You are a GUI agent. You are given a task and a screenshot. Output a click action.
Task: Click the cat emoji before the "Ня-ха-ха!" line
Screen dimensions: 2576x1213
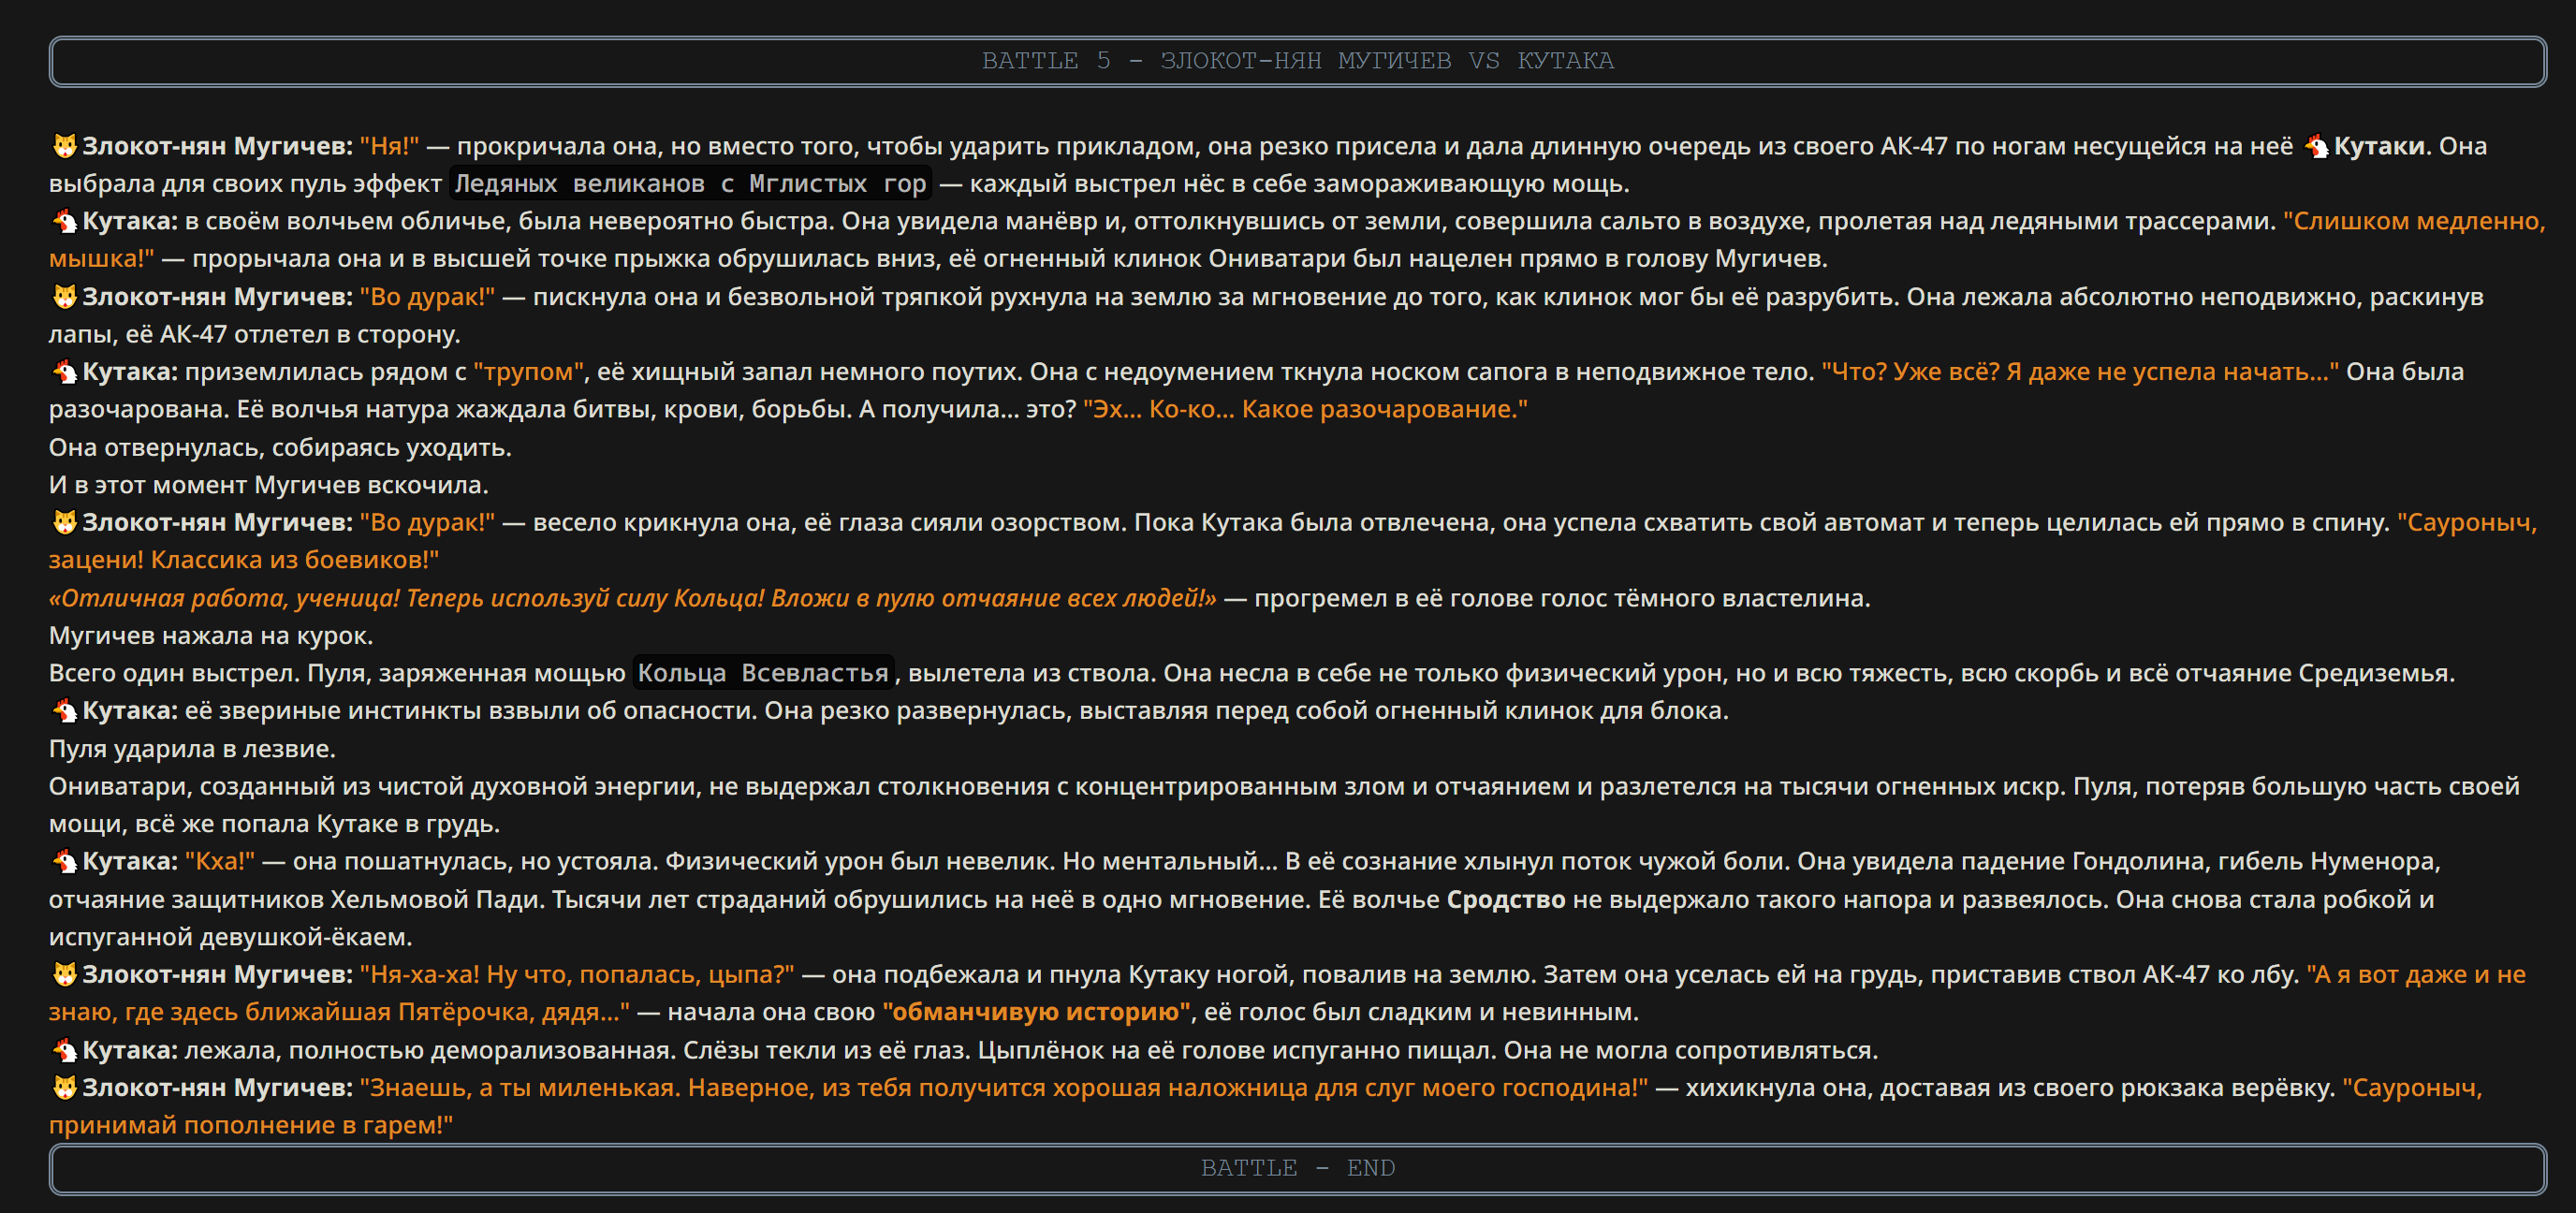pyautogui.click(x=64, y=974)
